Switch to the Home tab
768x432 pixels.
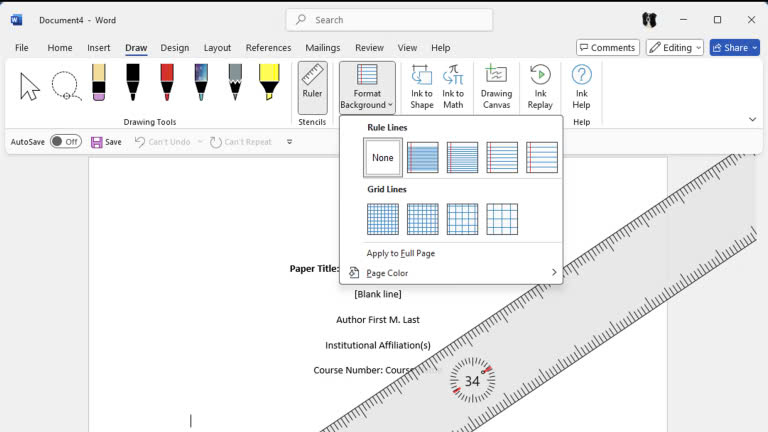coord(60,48)
